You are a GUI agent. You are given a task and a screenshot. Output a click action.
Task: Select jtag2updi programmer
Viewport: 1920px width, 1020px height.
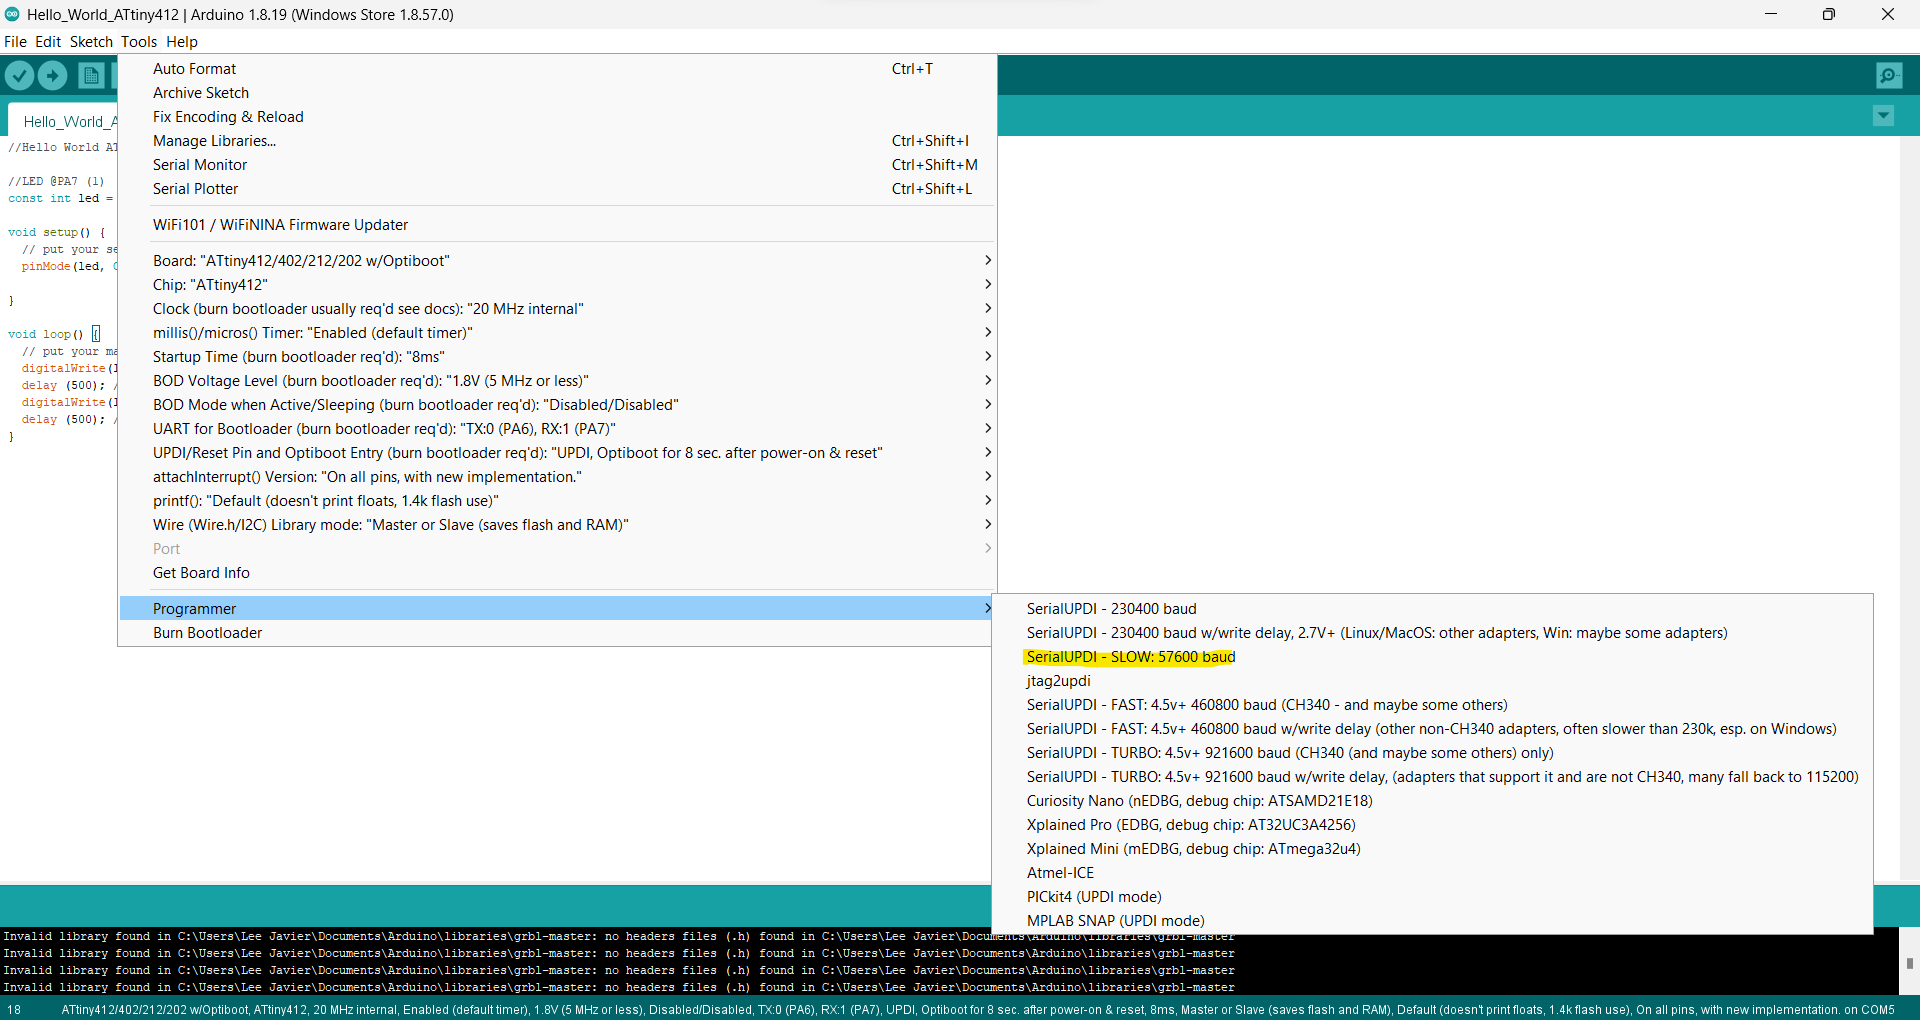tap(1432, 681)
